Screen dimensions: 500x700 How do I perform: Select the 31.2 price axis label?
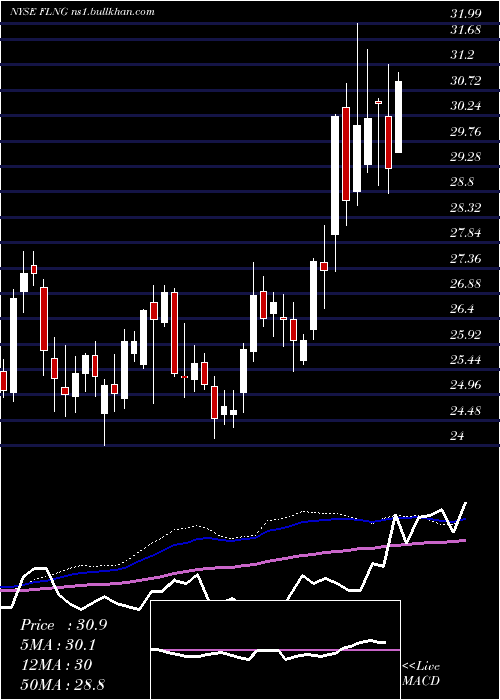click(x=462, y=55)
